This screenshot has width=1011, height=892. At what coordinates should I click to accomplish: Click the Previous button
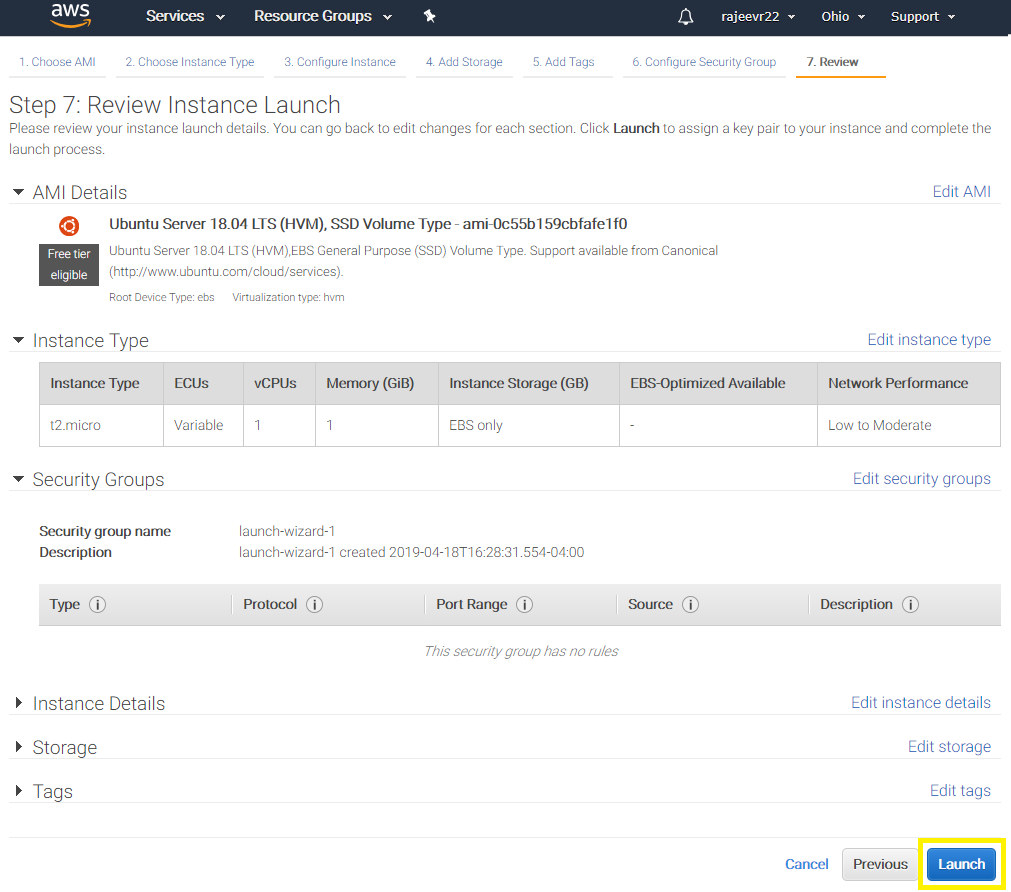point(880,864)
